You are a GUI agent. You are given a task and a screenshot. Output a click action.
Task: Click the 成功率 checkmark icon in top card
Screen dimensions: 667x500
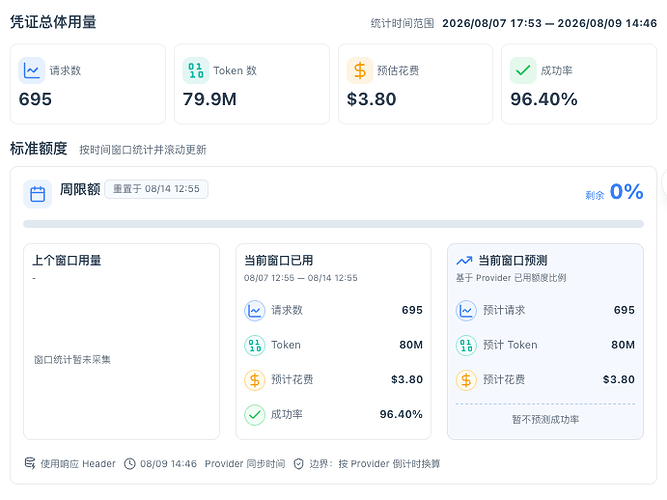(x=523, y=70)
